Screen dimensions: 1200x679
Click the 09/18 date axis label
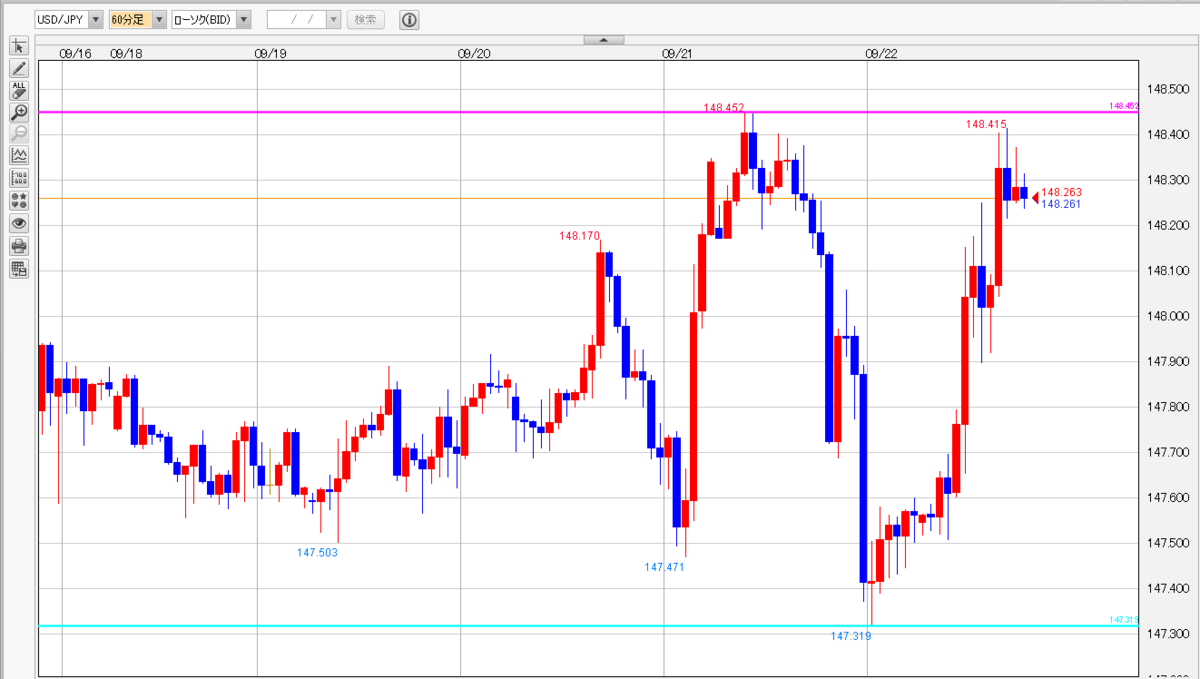pyautogui.click(x=126, y=54)
